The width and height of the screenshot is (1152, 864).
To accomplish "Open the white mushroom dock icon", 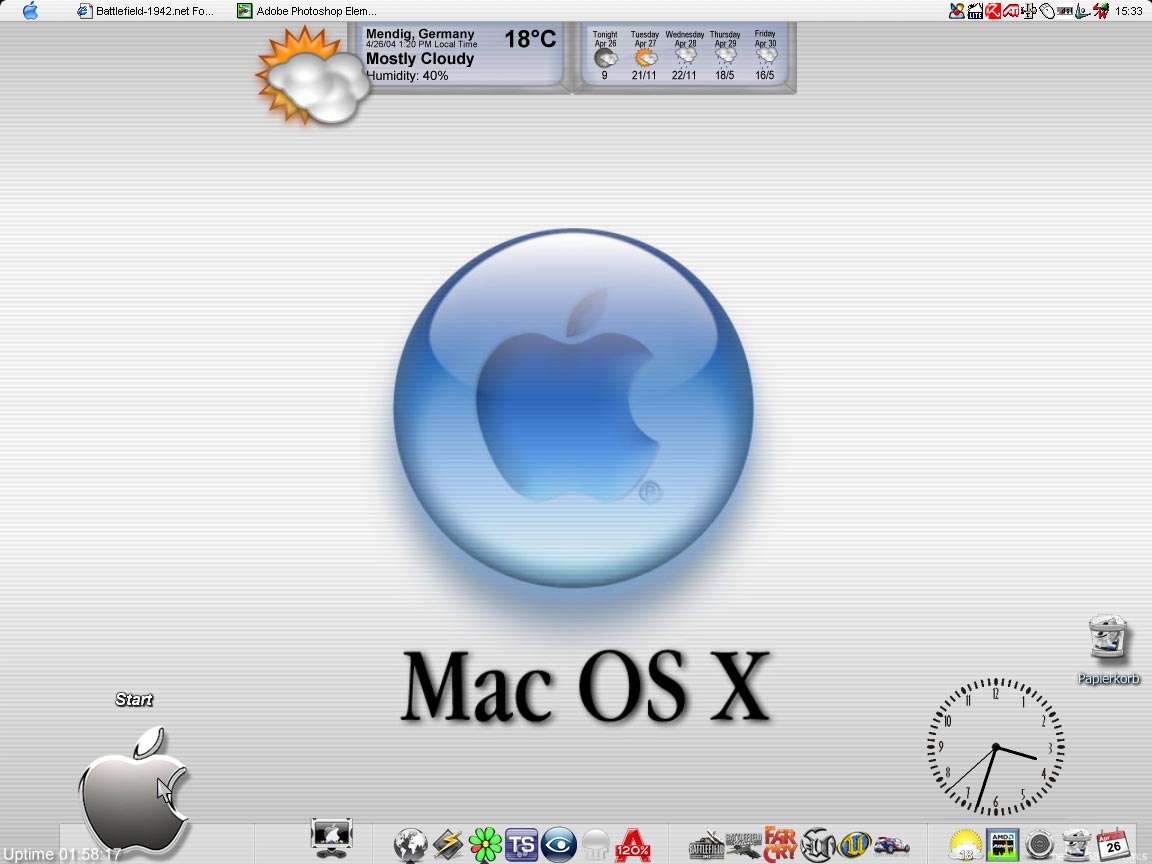I will click(596, 845).
